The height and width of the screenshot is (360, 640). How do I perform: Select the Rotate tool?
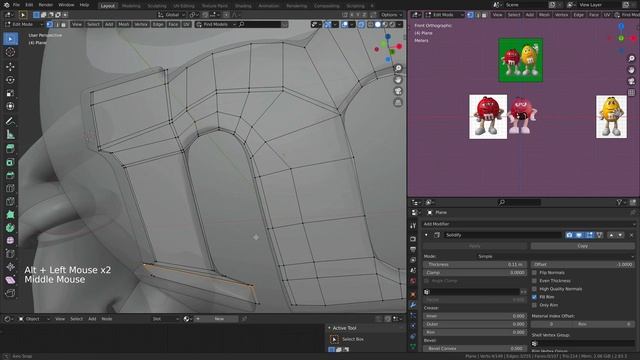pyautogui.click(x=10, y=80)
